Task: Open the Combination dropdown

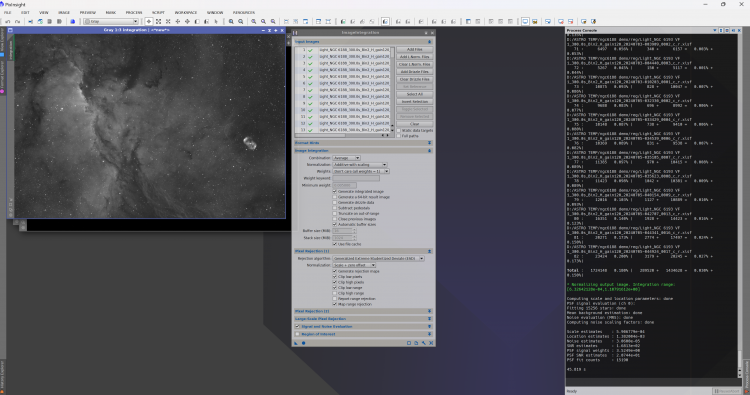Action: (346, 158)
